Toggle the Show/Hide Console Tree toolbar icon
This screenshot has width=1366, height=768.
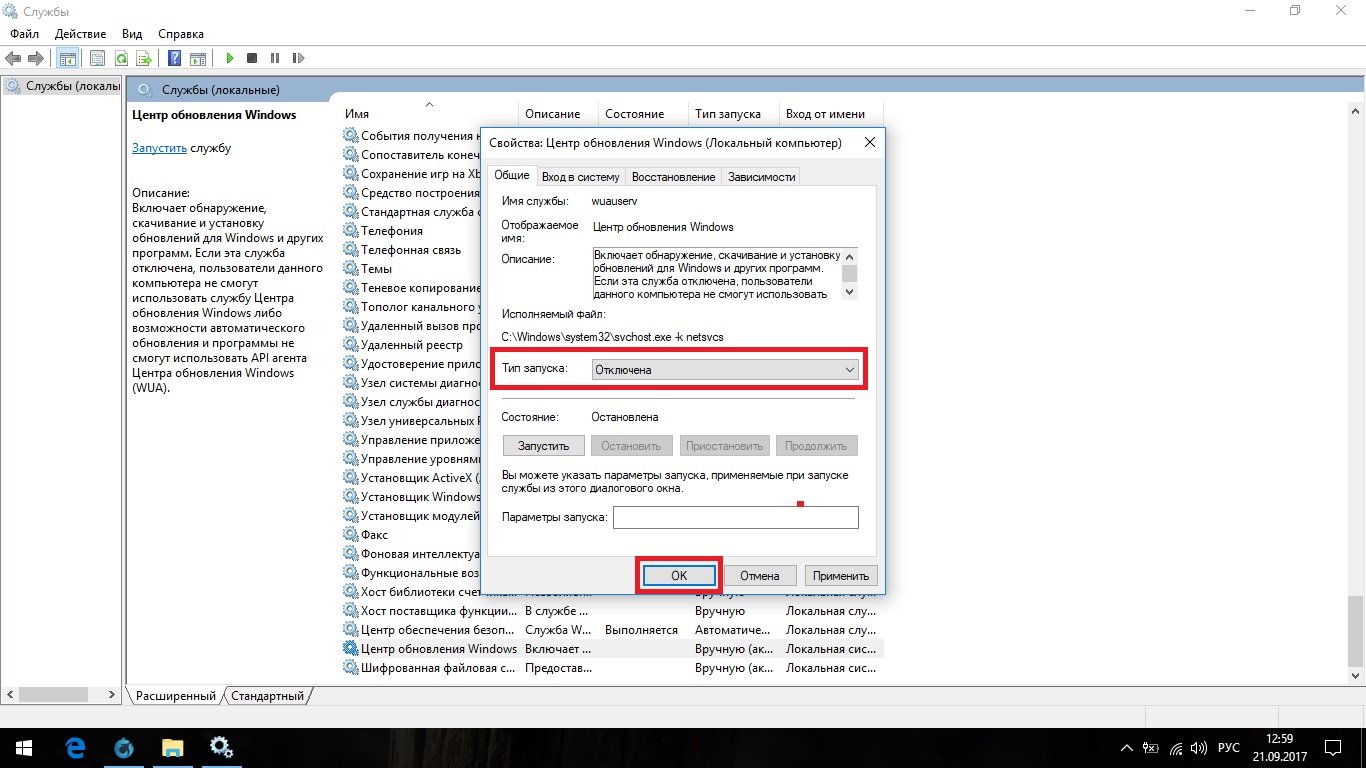pos(68,58)
